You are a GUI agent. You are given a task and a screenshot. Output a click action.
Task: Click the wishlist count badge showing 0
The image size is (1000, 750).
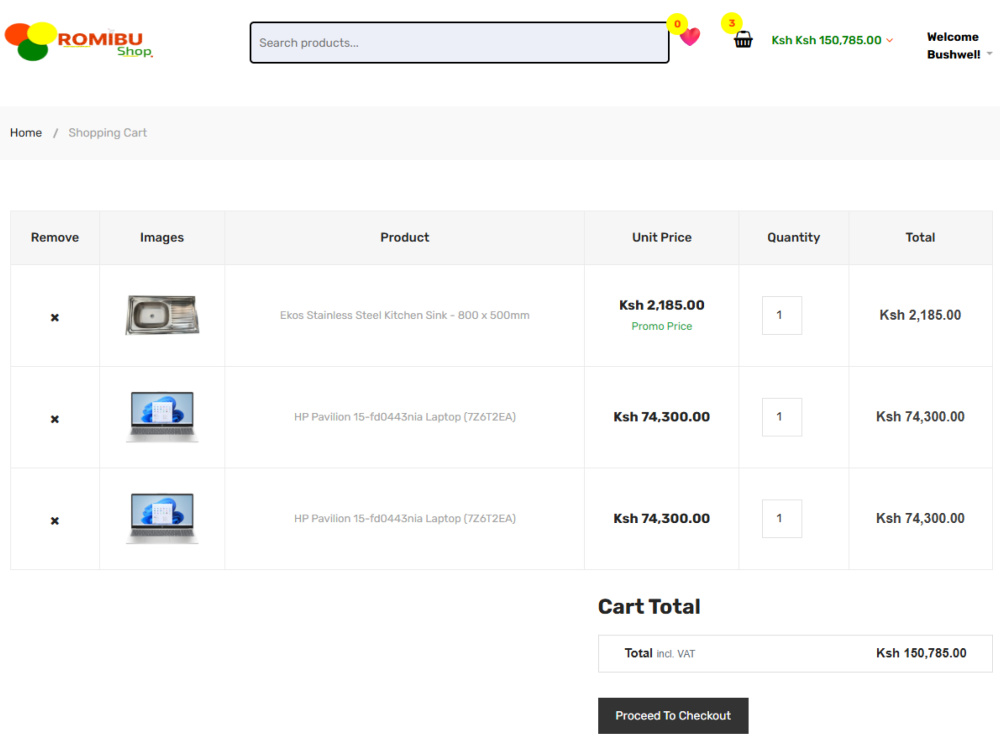[x=677, y=24]
